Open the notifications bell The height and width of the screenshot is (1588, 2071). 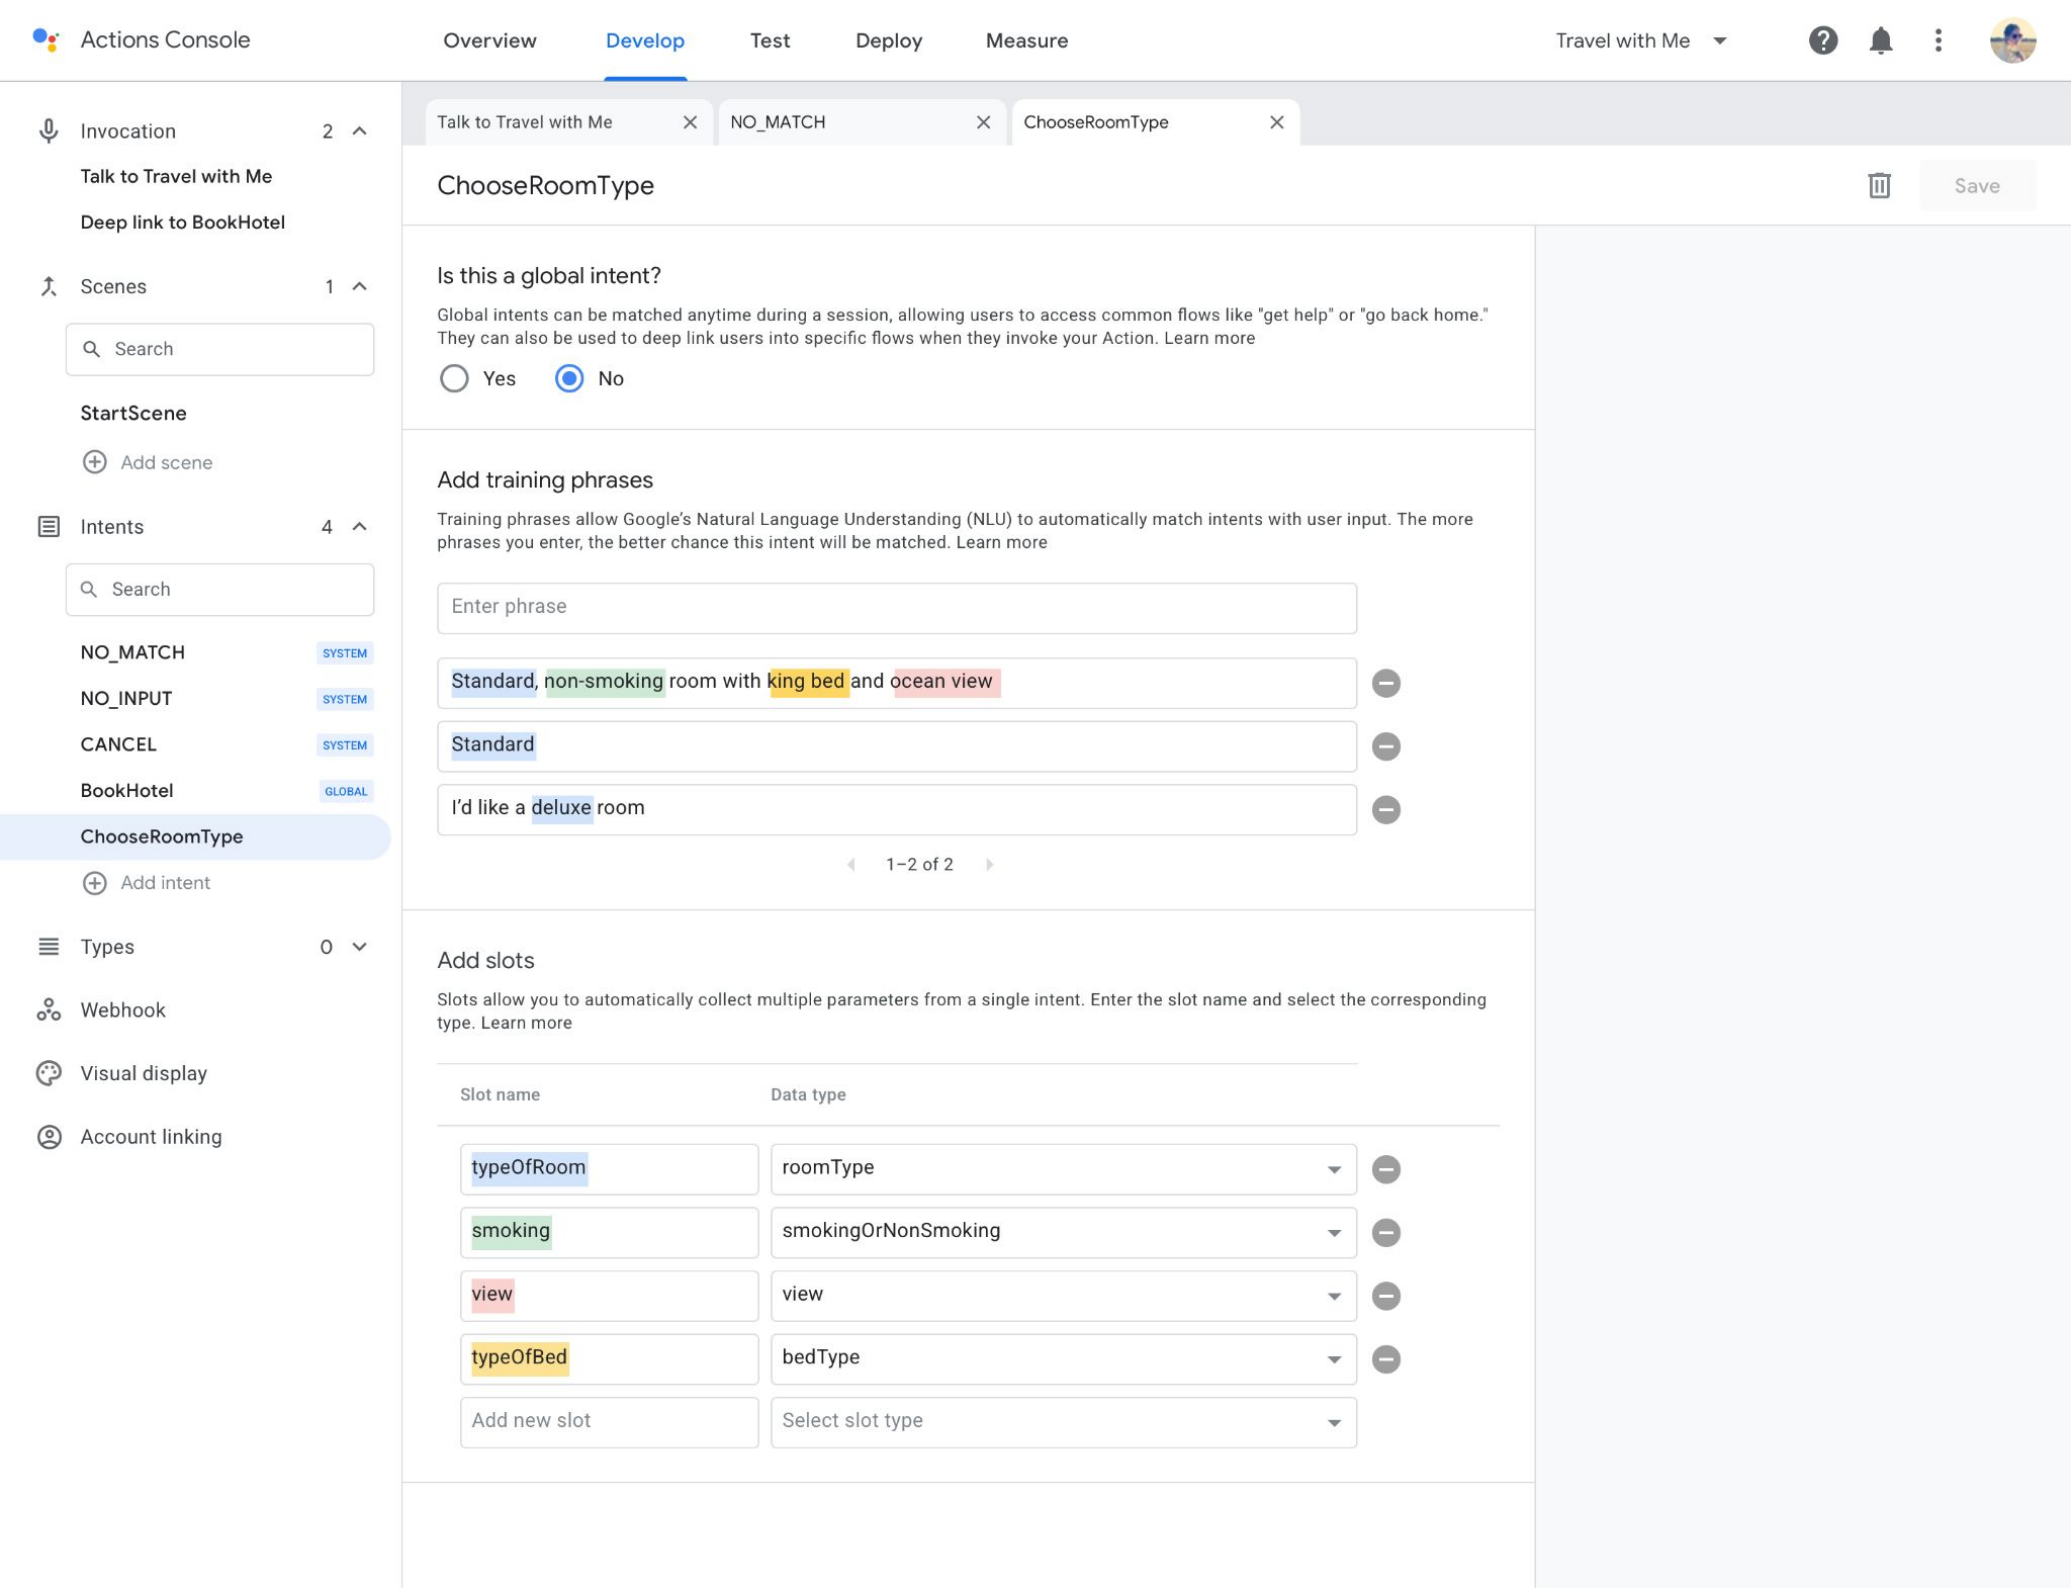1880,40
